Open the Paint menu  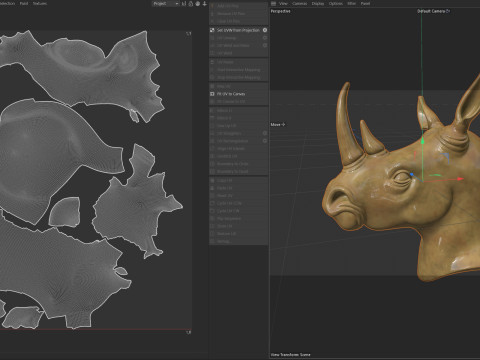pyautogui.click(x=24, y=3)
